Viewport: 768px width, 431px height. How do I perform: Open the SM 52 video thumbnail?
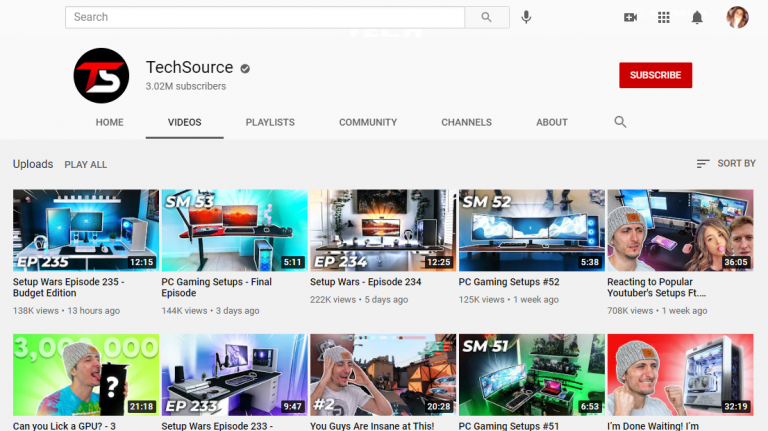[532, 230]
